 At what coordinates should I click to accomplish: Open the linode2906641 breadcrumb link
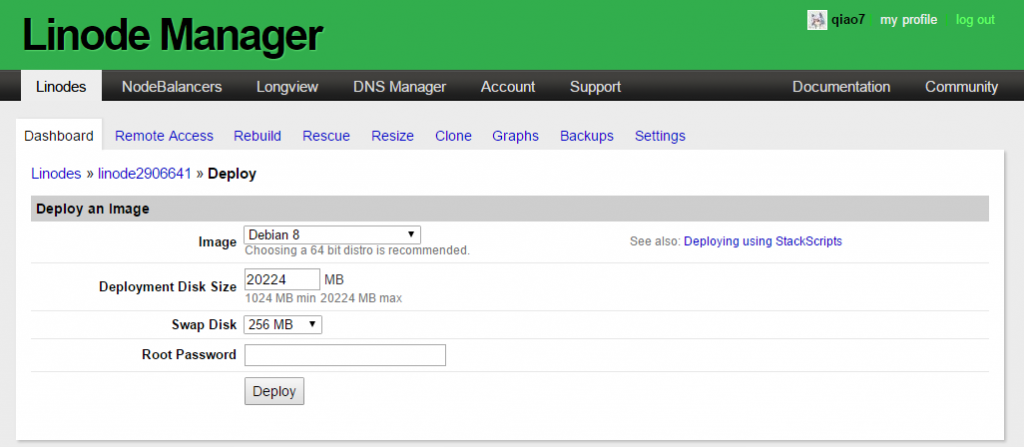(x=144, y=173)
